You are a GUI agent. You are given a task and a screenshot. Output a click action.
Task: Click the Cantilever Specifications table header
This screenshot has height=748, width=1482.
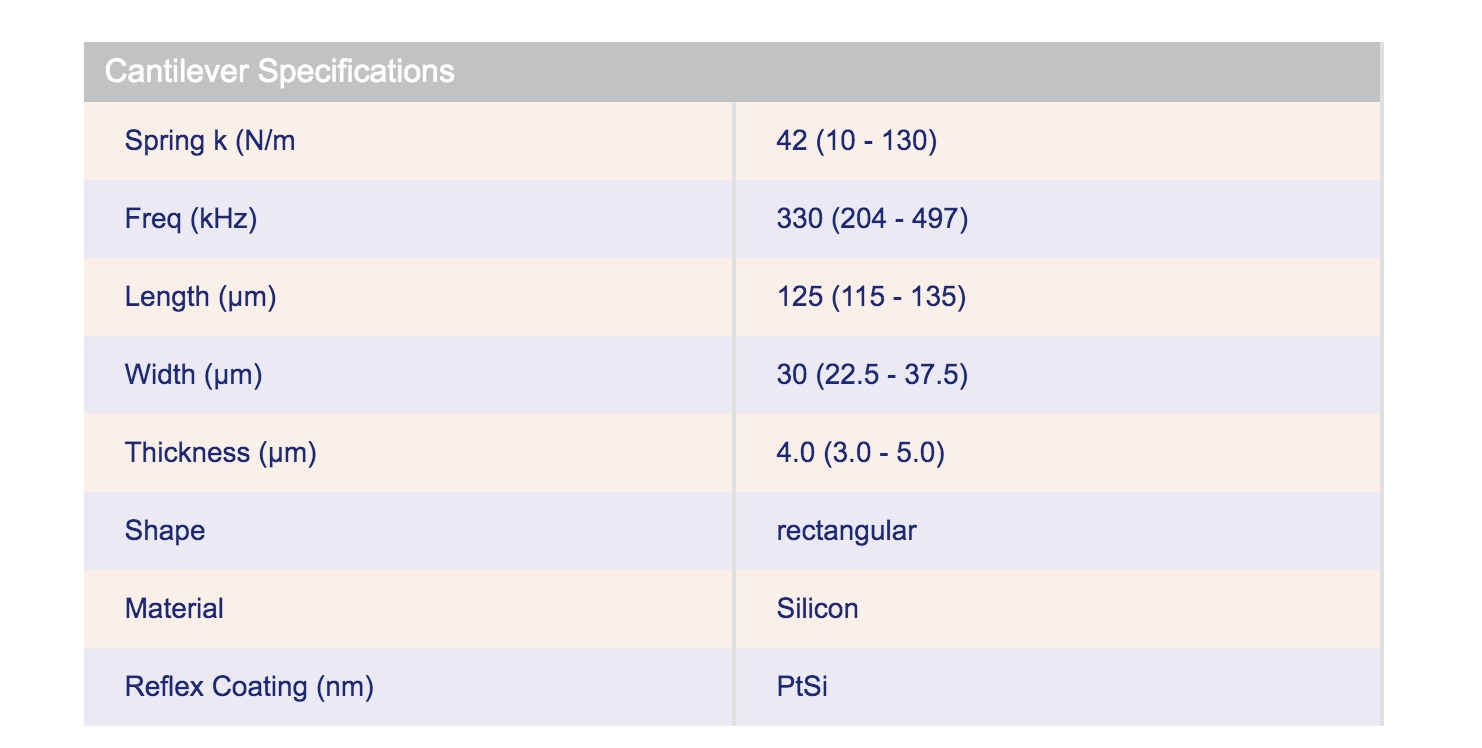pyautogui.click(x=280, y=72)
